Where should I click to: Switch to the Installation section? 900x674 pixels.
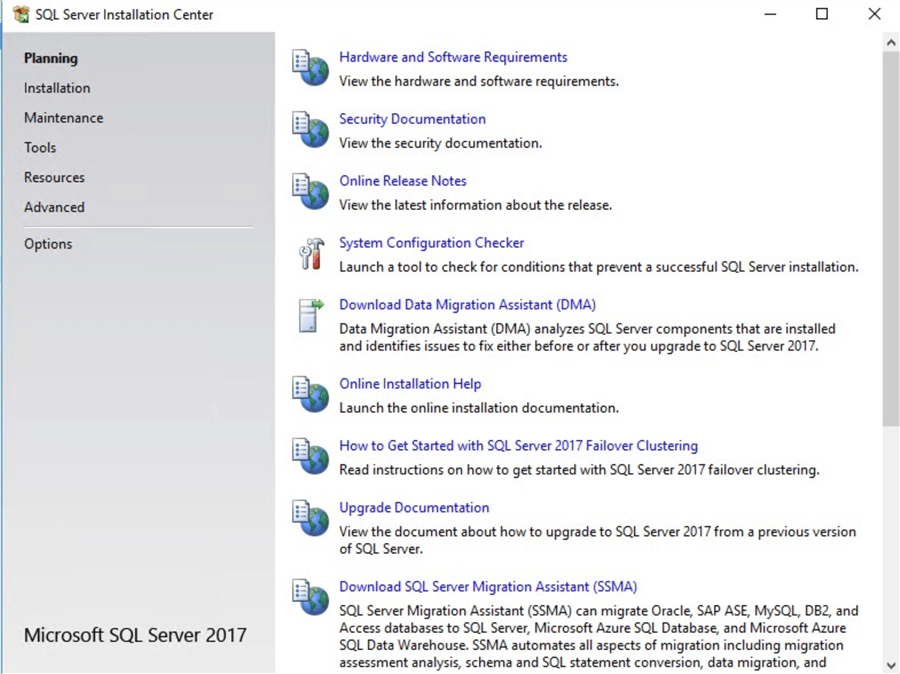(x=57, y=88)
